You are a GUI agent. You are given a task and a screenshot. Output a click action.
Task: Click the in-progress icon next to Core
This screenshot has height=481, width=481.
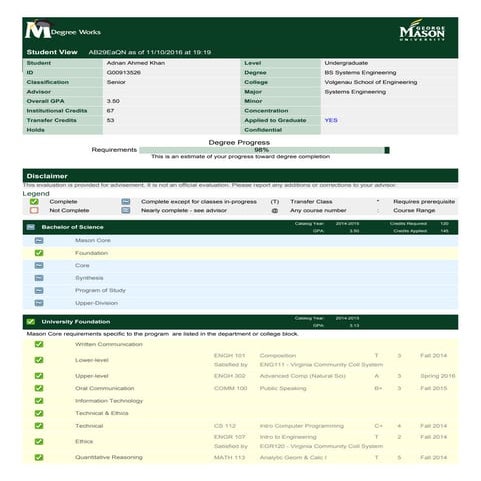39,265
